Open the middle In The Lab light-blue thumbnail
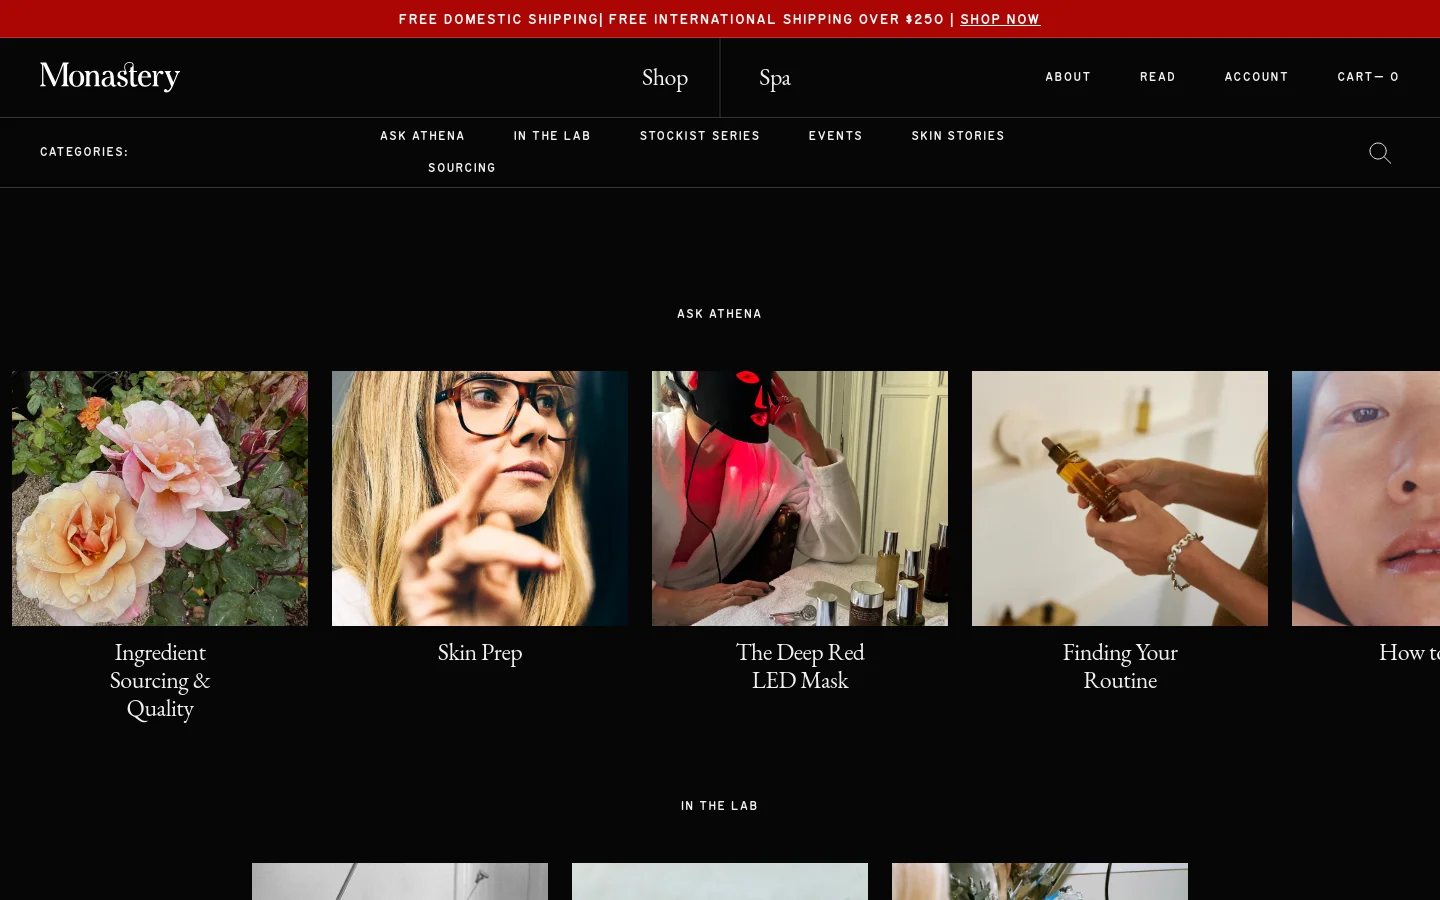The height and width of the screenshot is (900, 1440). tap(720, 881)
